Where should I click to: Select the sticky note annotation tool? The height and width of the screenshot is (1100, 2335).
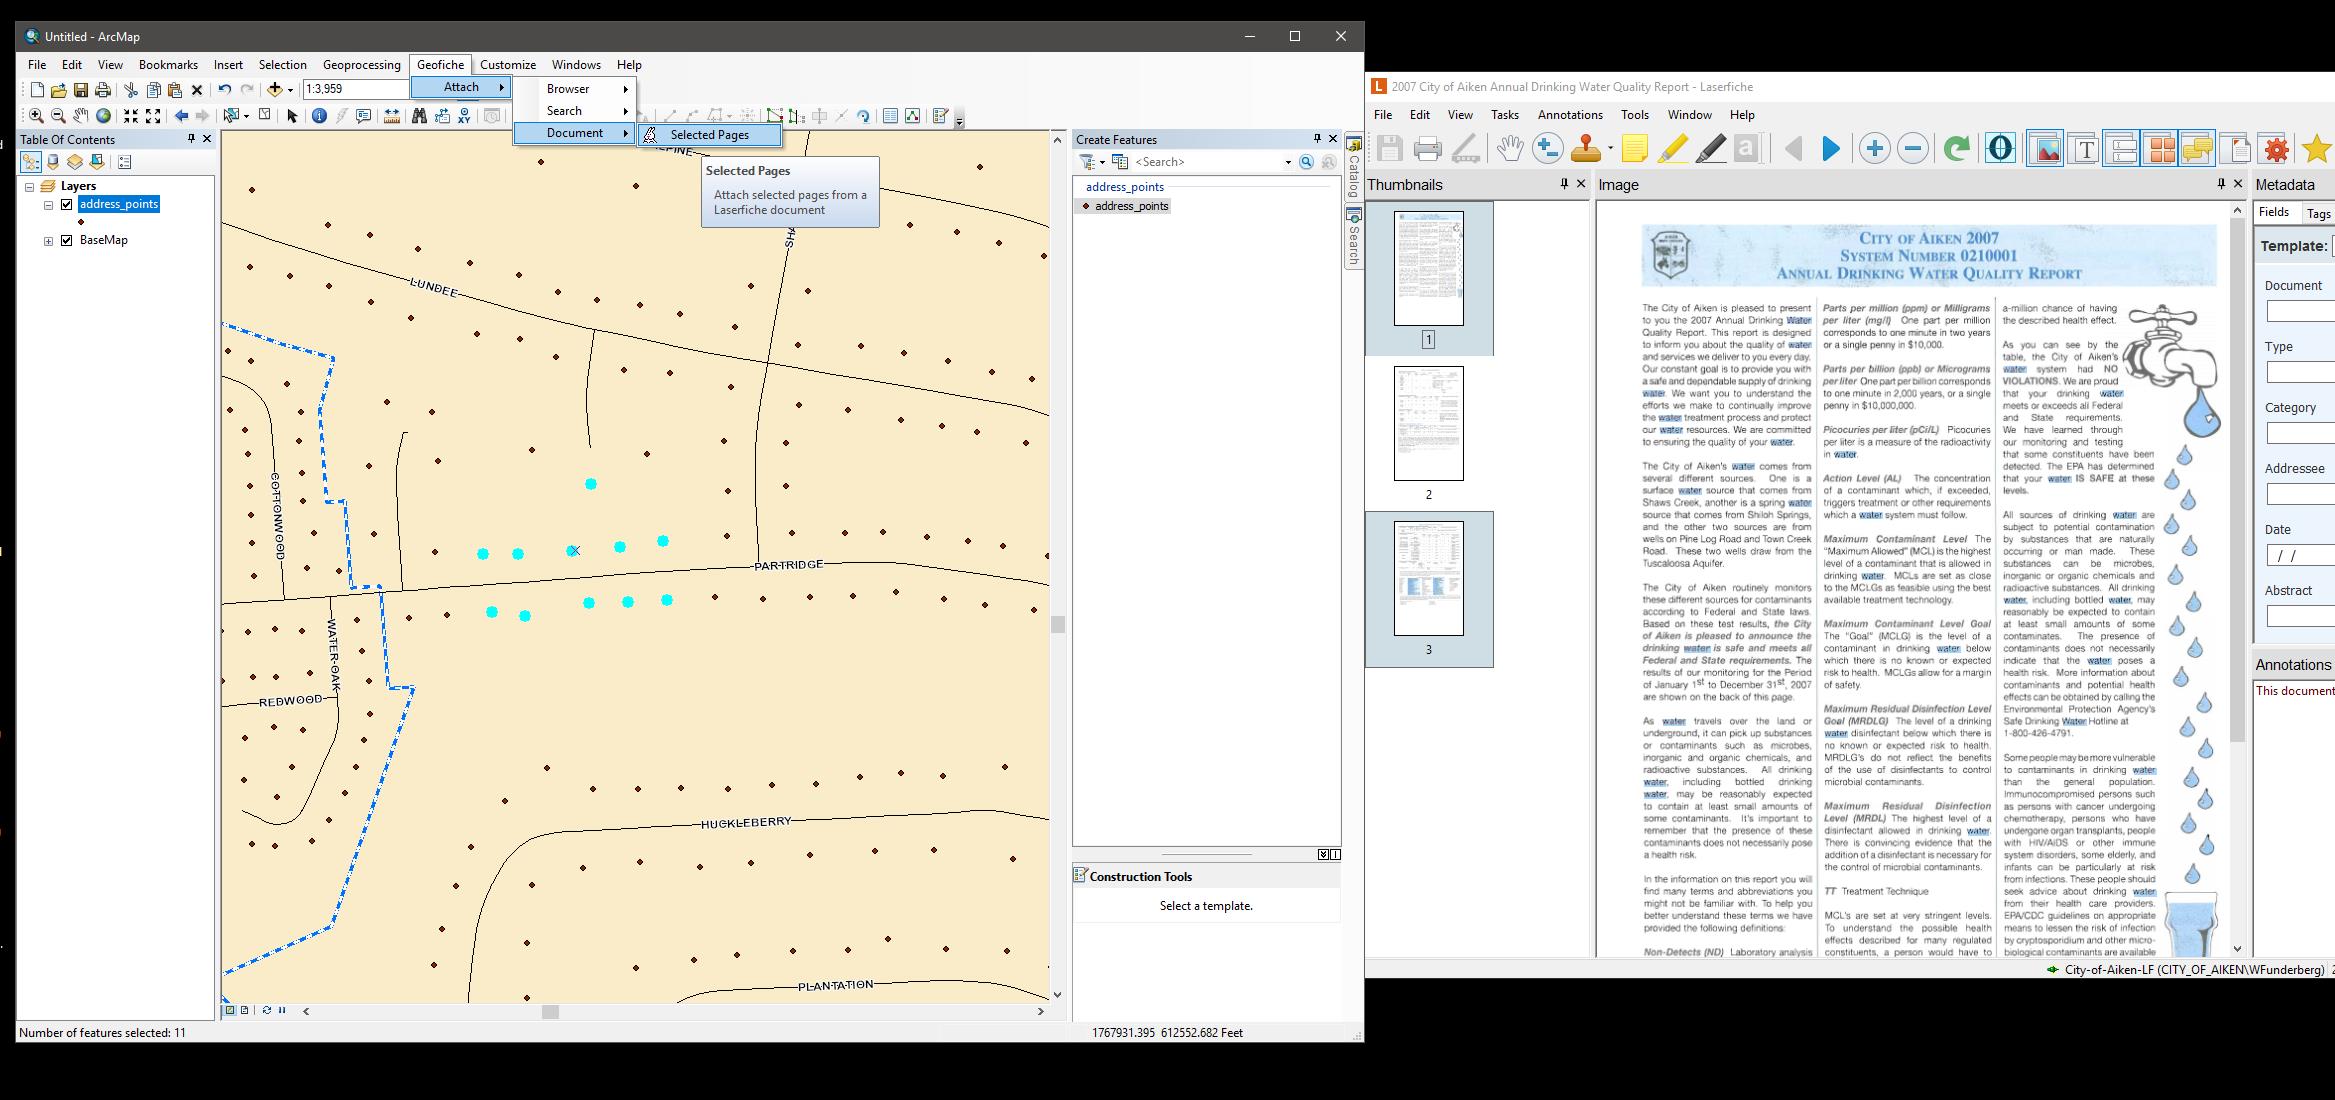point(1634,149)
